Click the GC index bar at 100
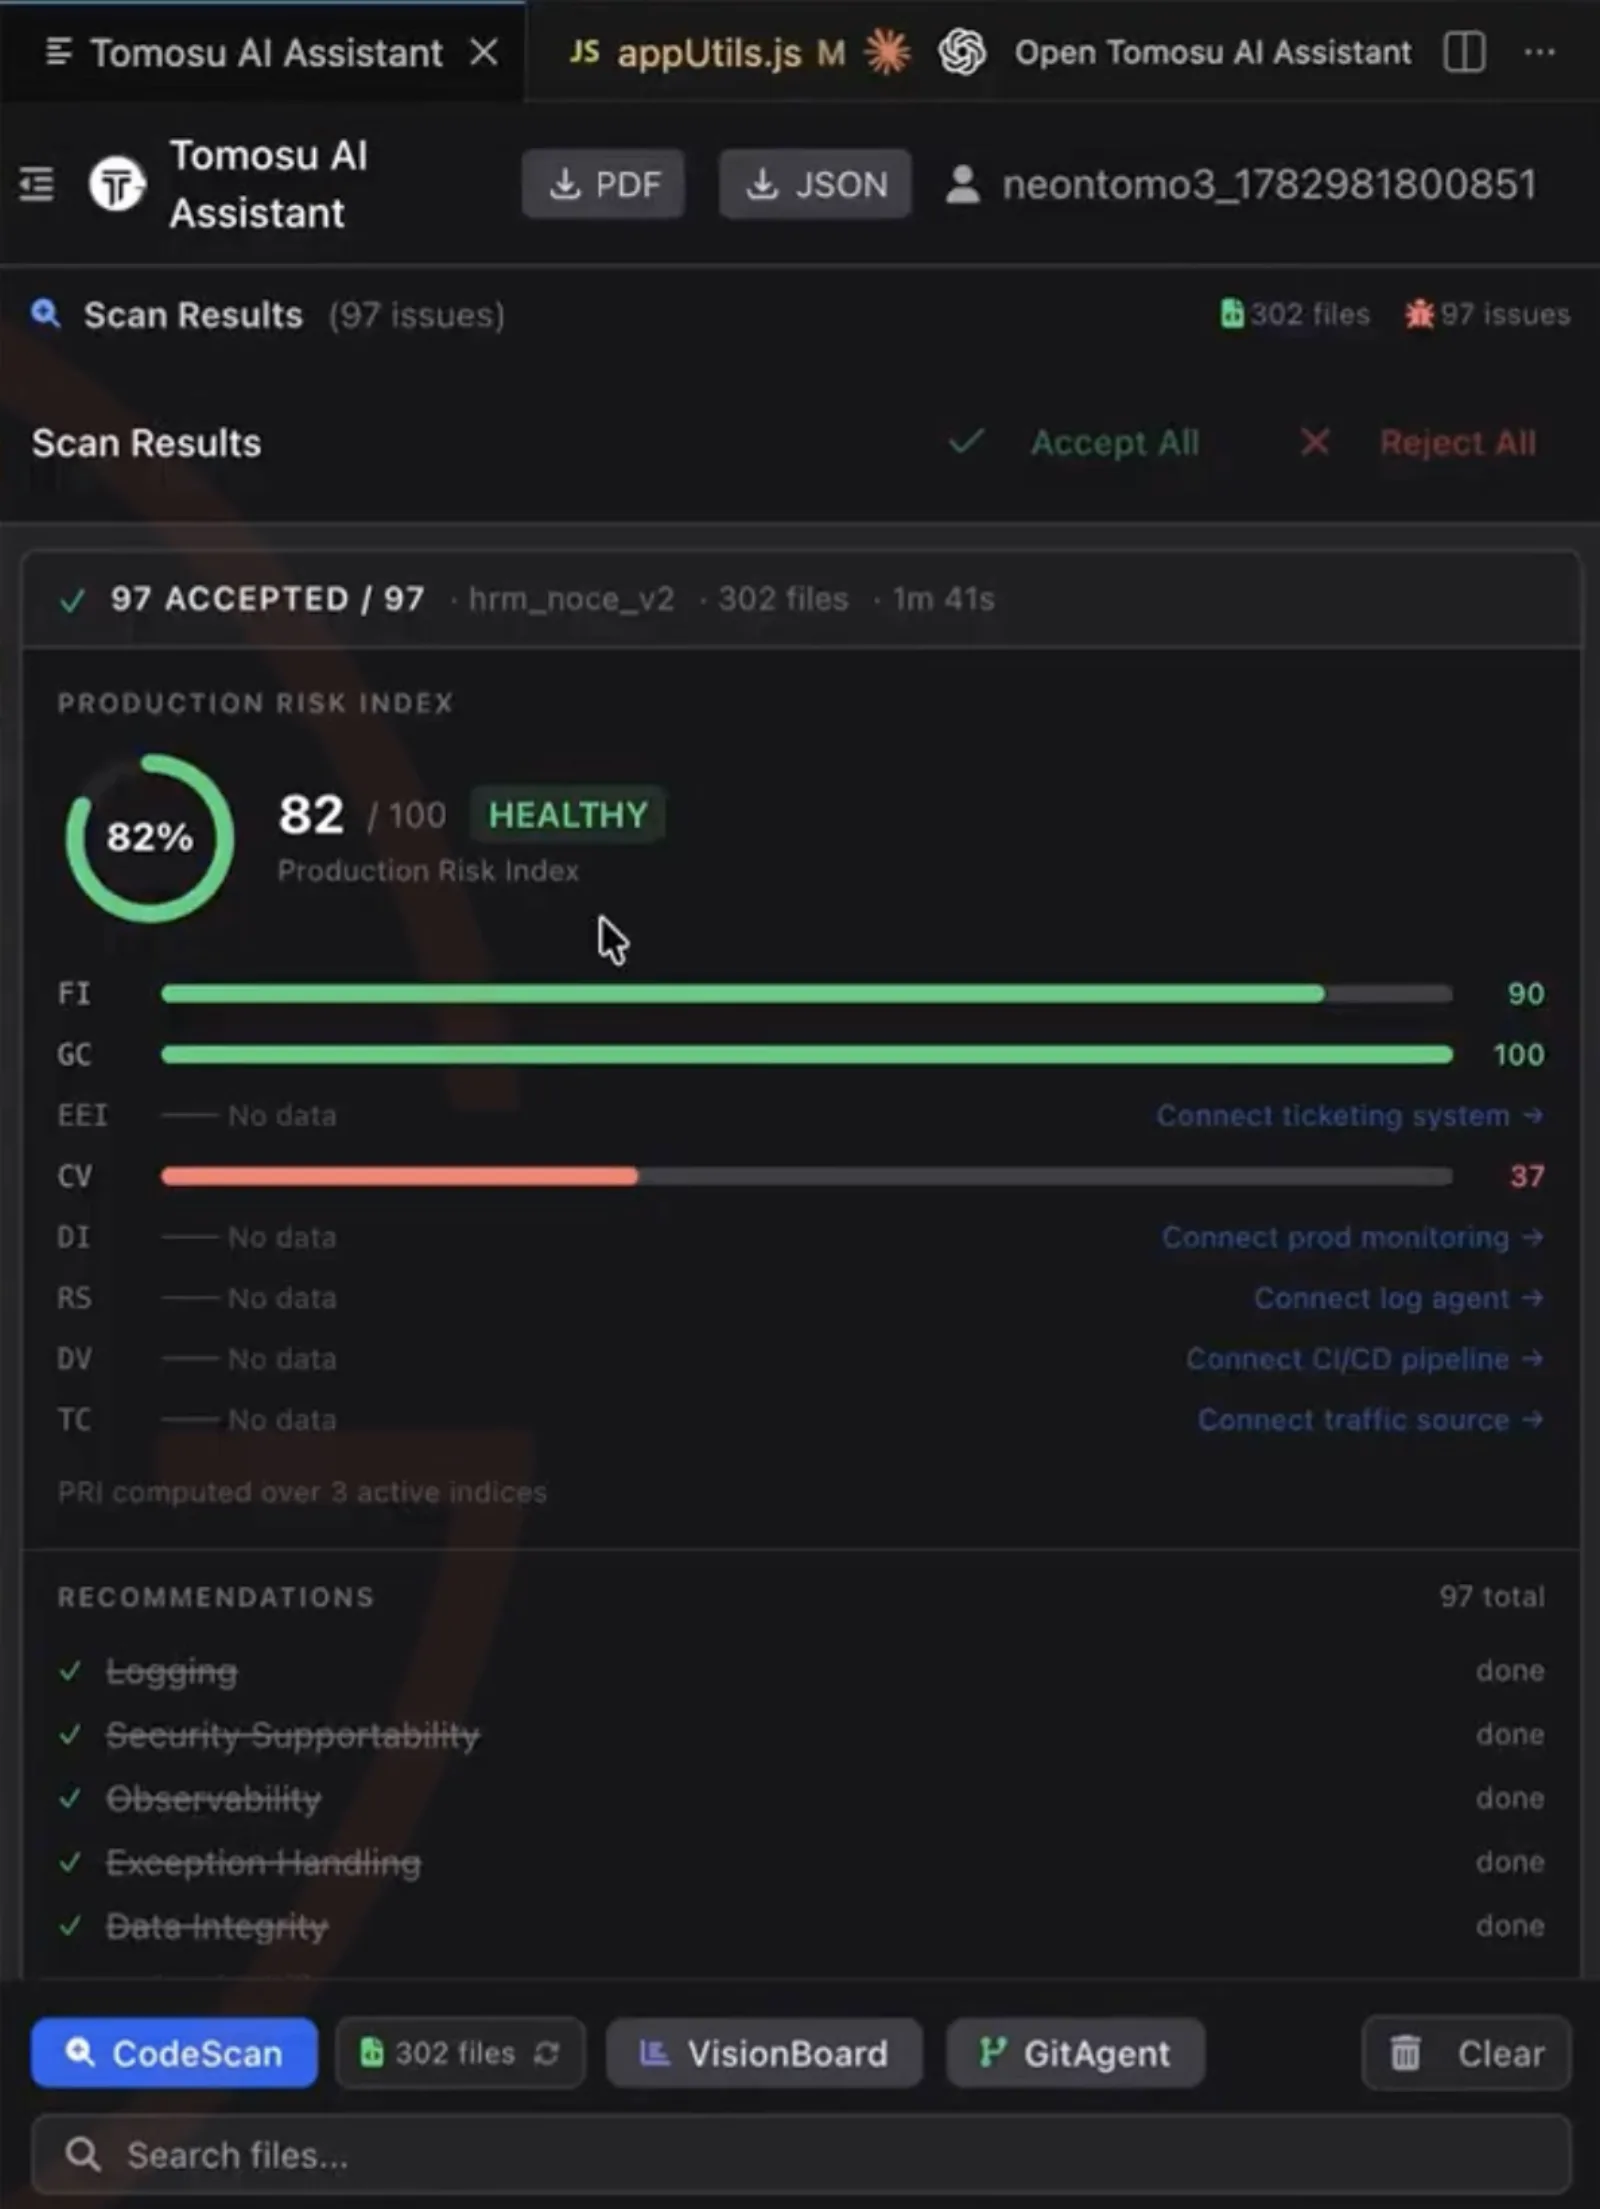The width and height of the screenshot is (1600, 2209). pyautogui.click(x=807, y=1054)
